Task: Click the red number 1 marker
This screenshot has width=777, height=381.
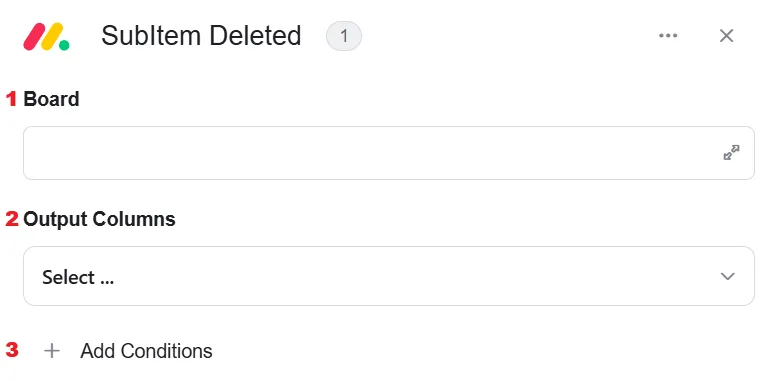Action: (11, 99)
